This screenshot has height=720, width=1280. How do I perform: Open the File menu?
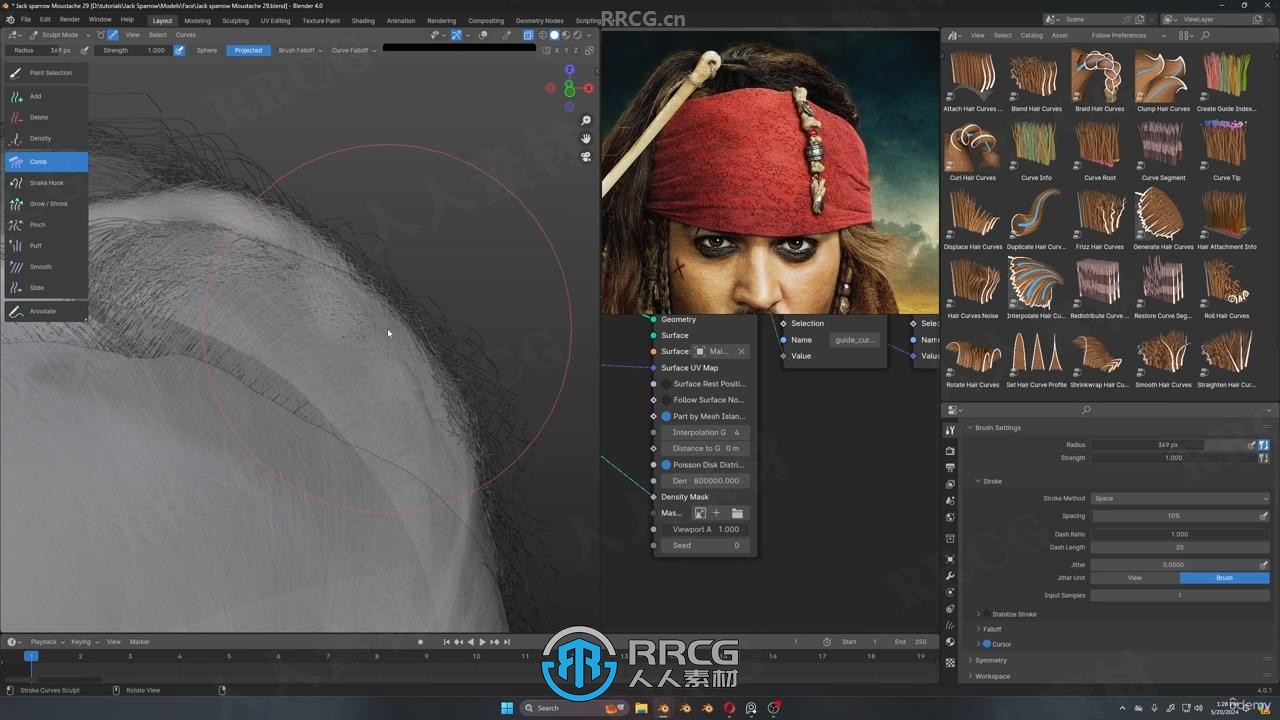pos(26,20)
